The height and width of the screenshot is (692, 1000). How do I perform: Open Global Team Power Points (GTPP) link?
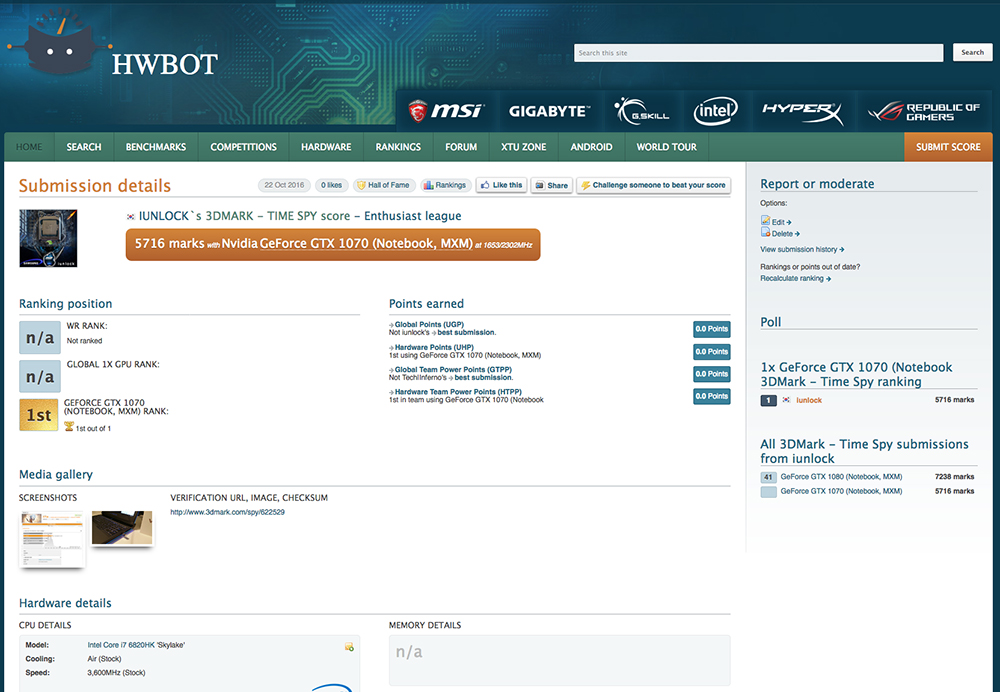(453, 370)
